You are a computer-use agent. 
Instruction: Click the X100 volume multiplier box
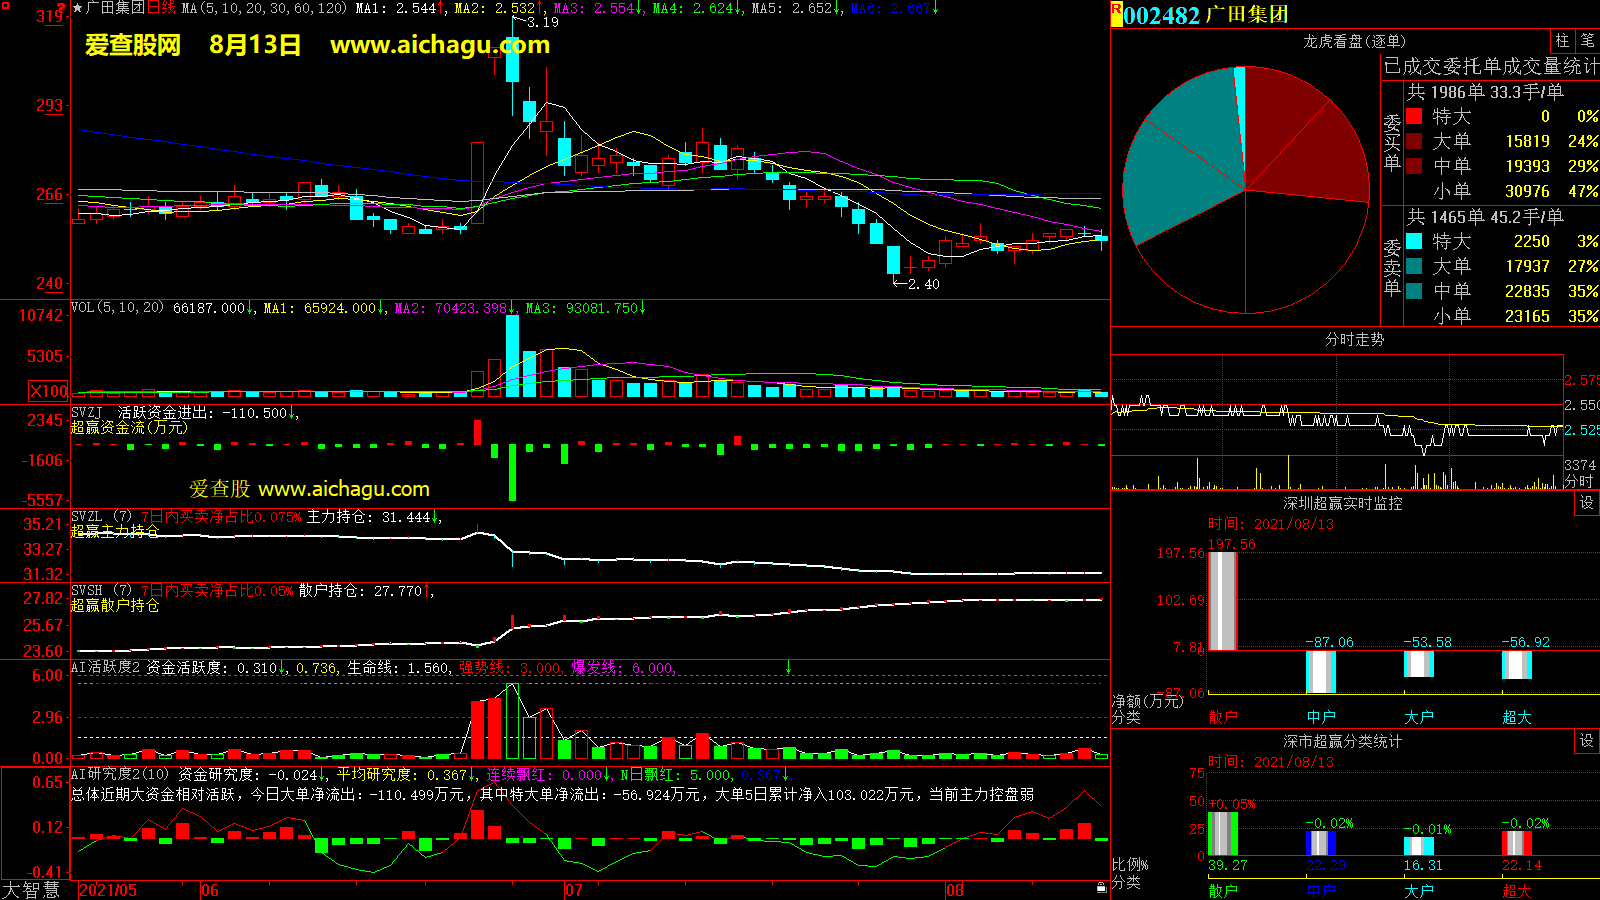49,391
